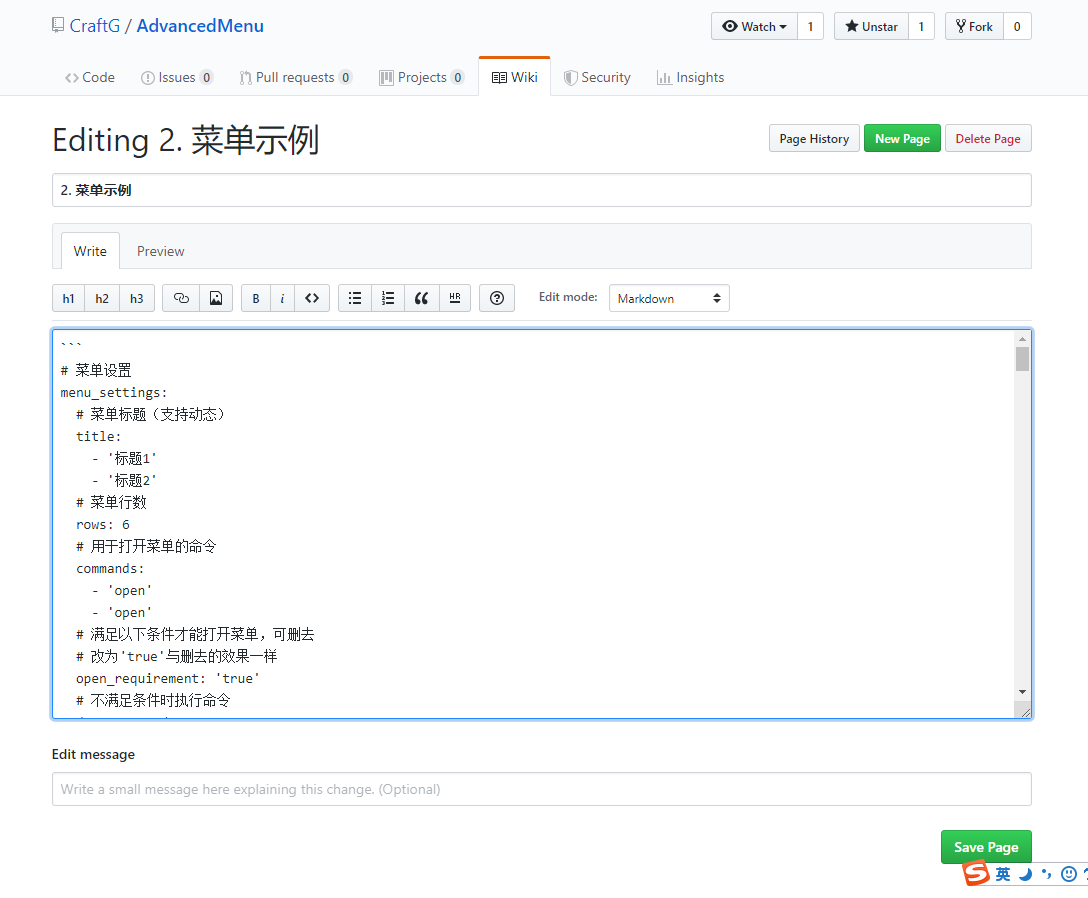
Task: Apply bold formatting with the B button
Action: coord(256,298)
